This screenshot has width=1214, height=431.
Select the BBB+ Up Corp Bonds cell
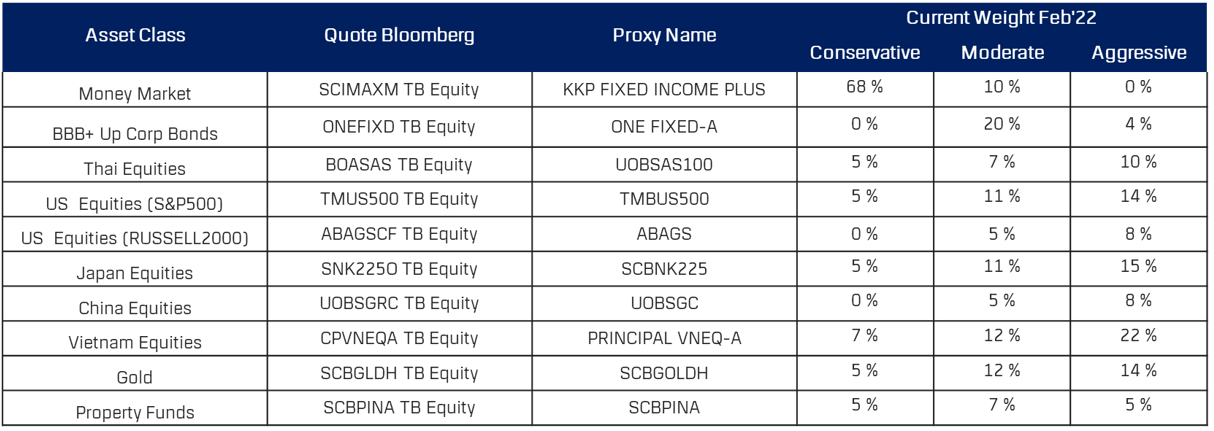pyautogui.click(x=135, y=133)
